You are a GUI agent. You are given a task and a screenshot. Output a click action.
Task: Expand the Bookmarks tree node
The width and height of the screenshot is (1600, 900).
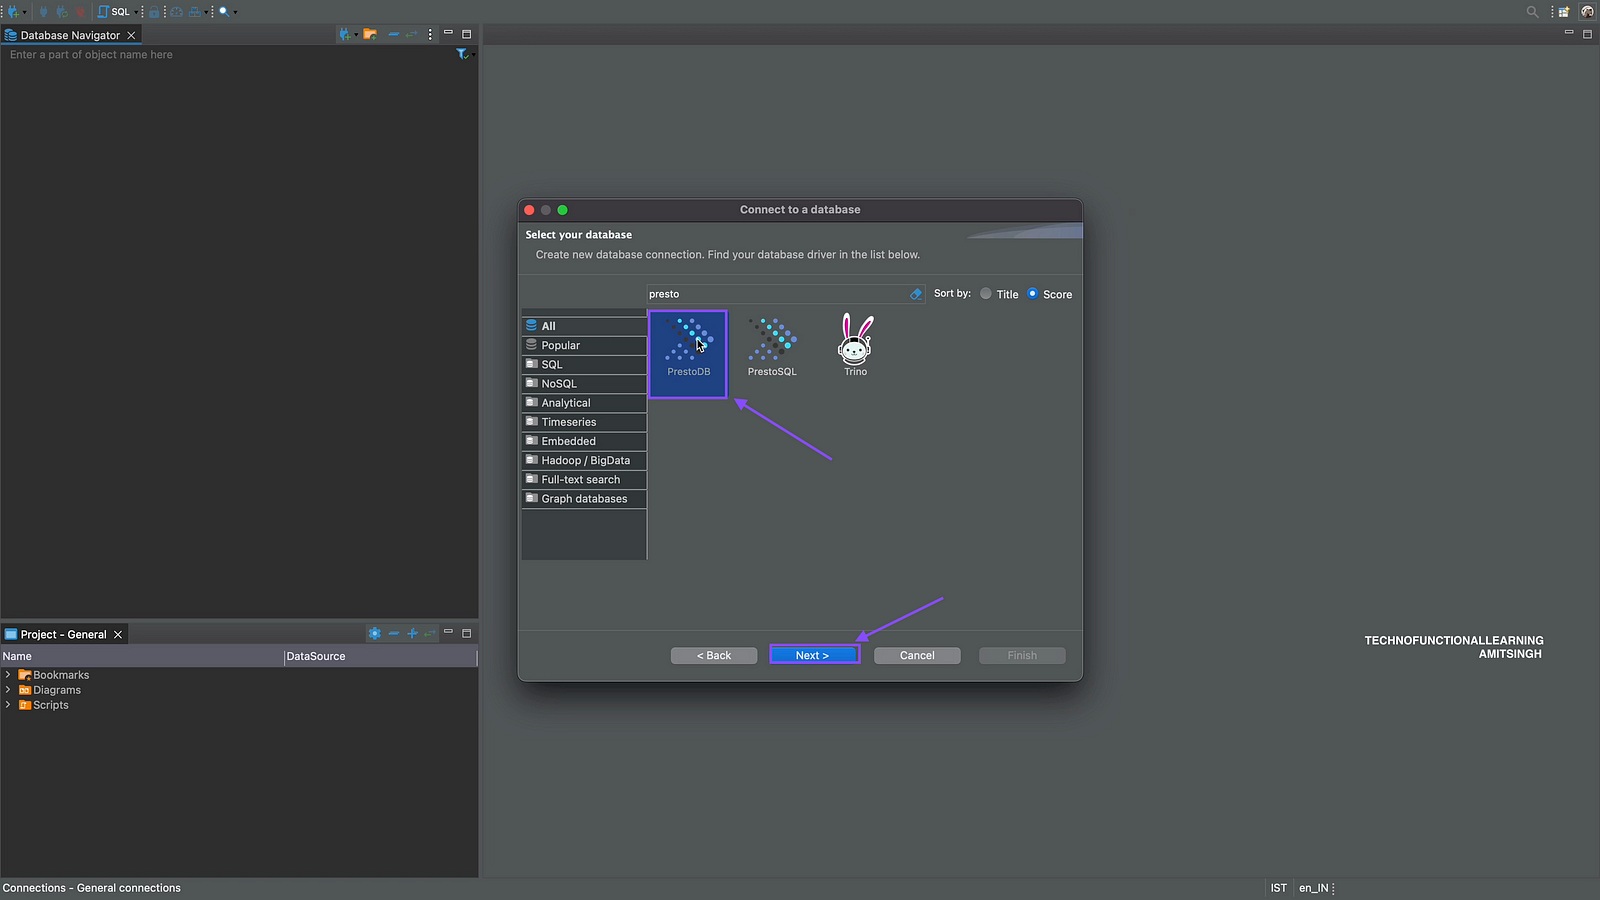coord(8,675)
